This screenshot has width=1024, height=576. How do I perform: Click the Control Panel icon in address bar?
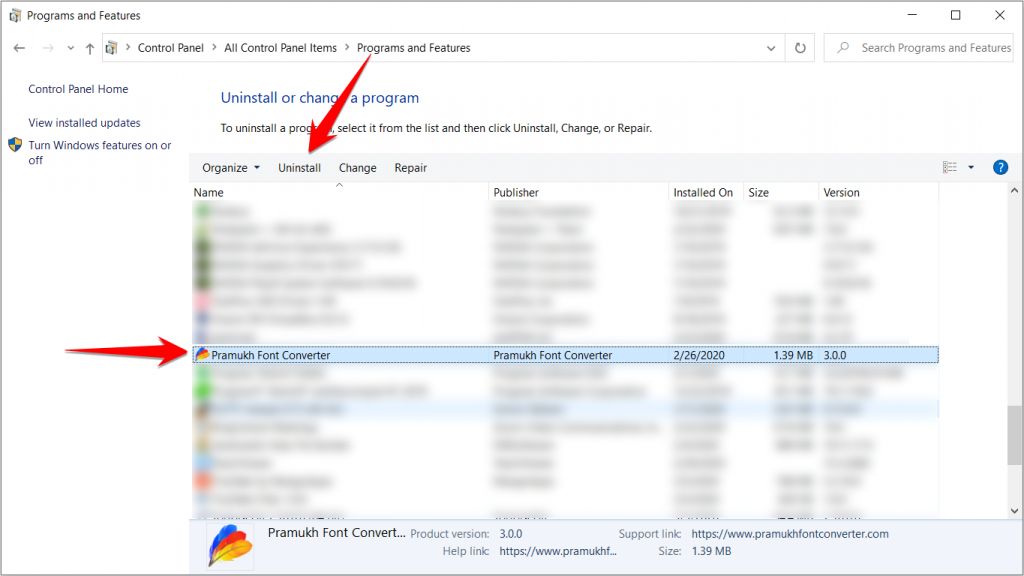tap(112, 48)
